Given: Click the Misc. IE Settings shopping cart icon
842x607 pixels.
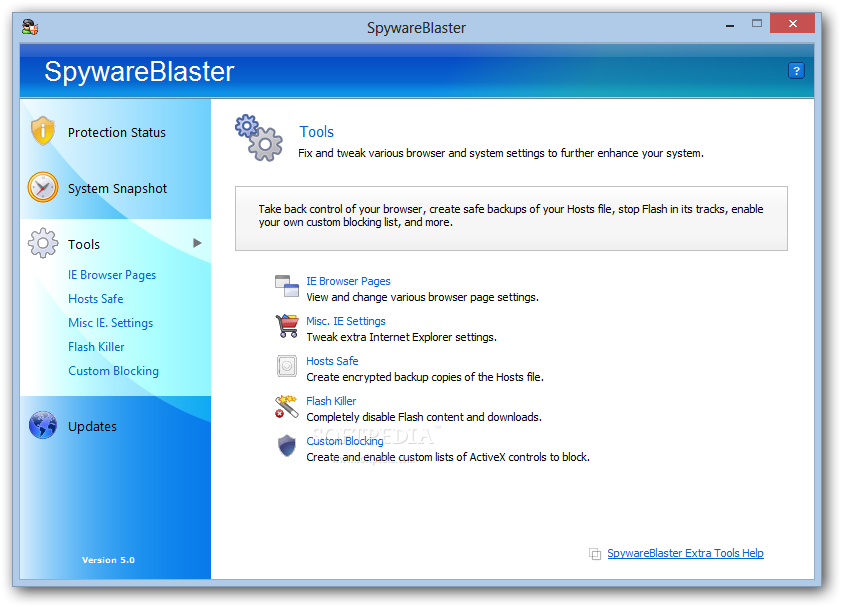Looking at the screenshot, I should [x=287, y=326].
